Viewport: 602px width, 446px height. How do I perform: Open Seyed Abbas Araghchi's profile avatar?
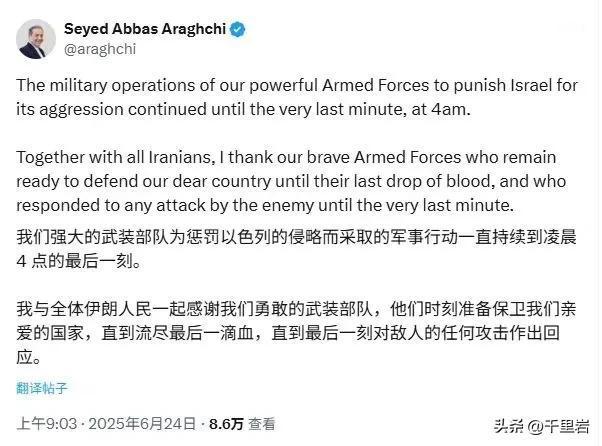click(36, 39)
